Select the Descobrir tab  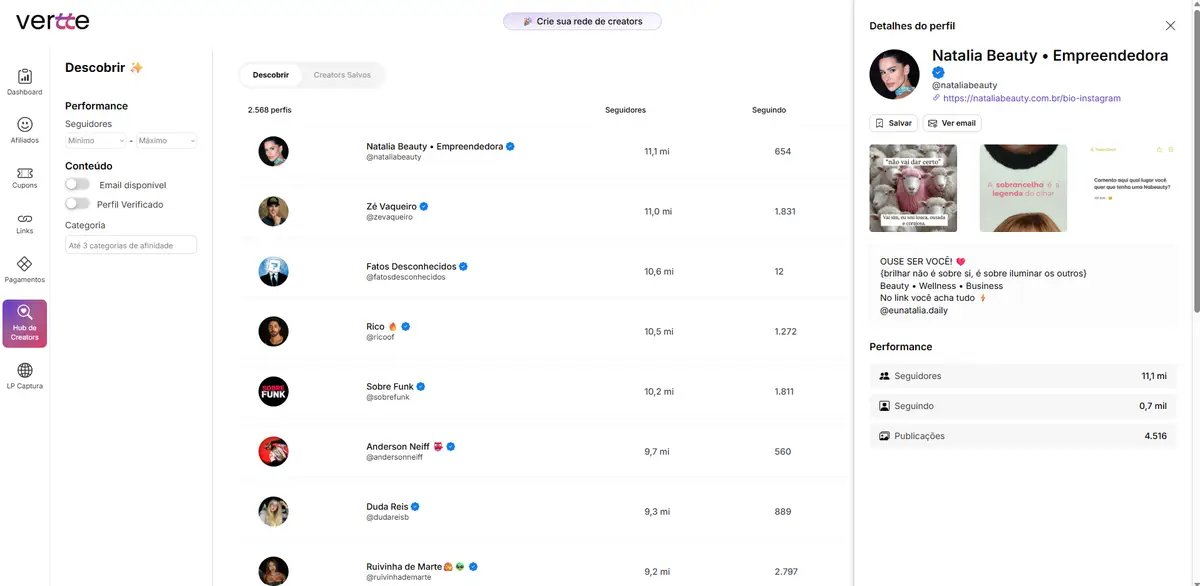272,74
